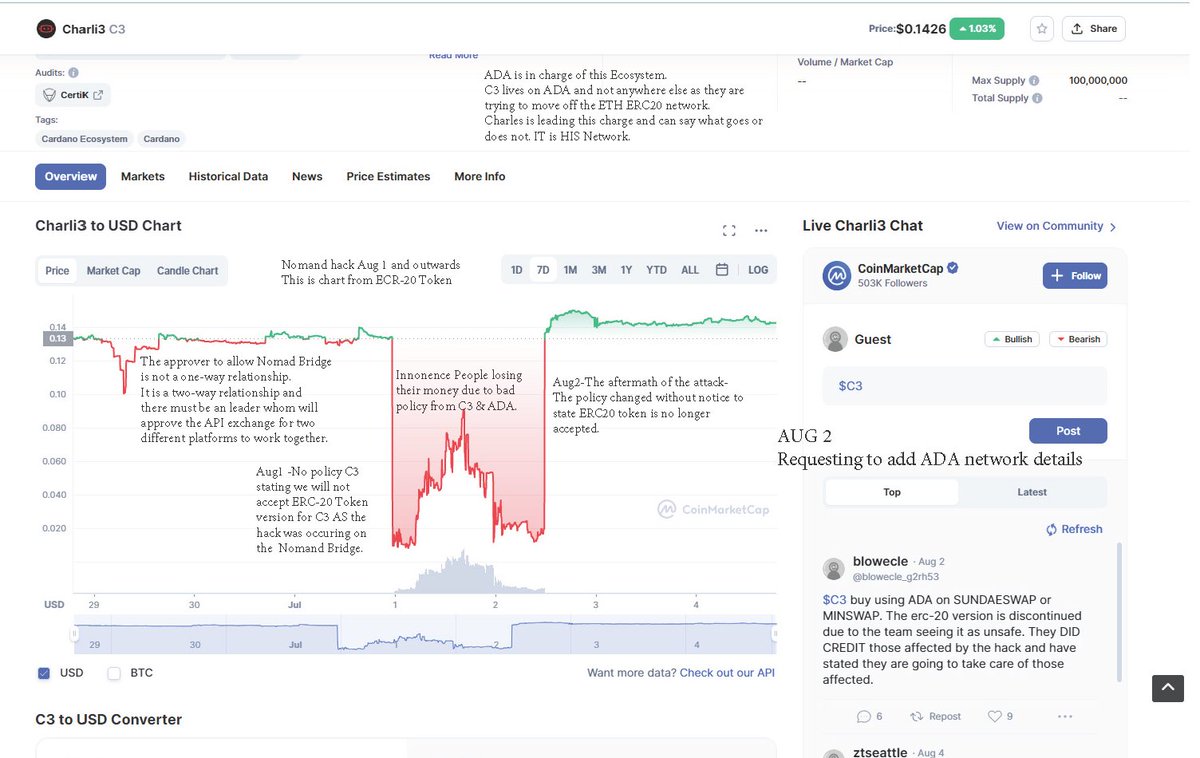Open the chart three-dots options menu
The width and height of the screenshot is (1200, 758).
point(761,230)
